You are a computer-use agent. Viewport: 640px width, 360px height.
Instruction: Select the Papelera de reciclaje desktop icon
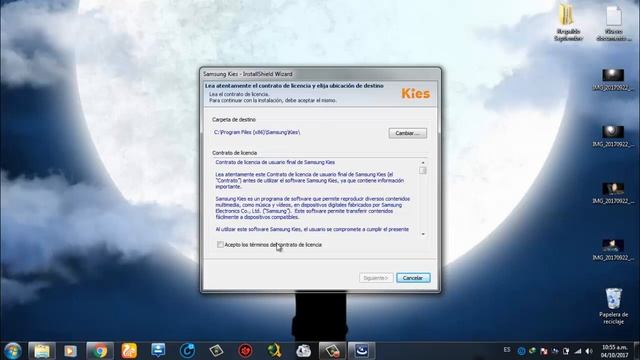[x=613, y=306]
